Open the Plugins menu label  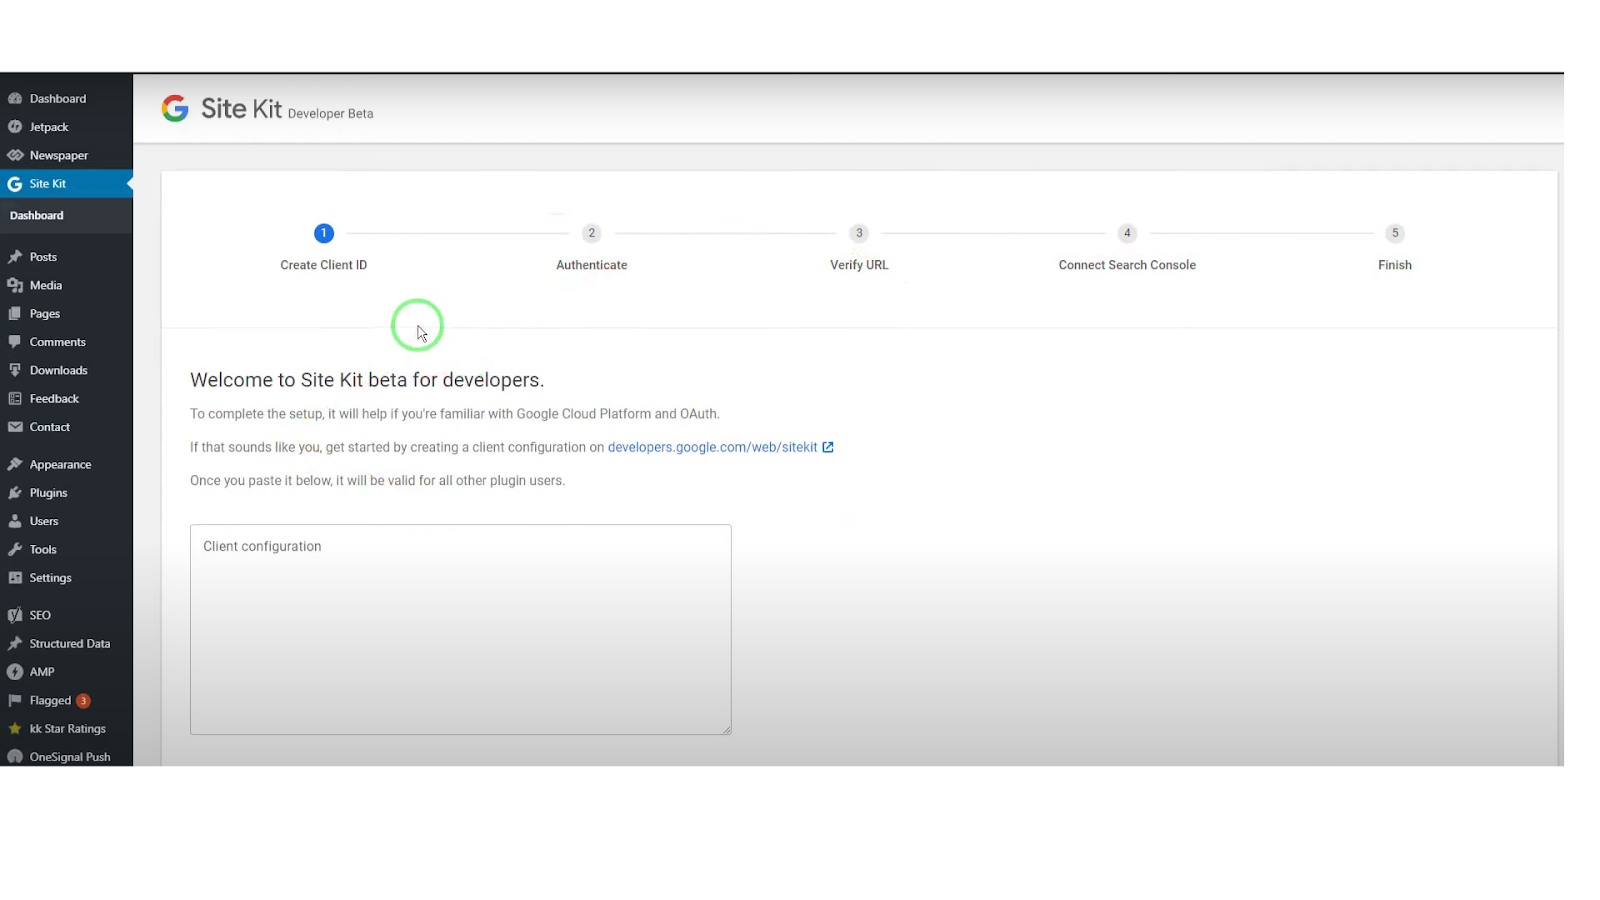(x=49, y=493)
